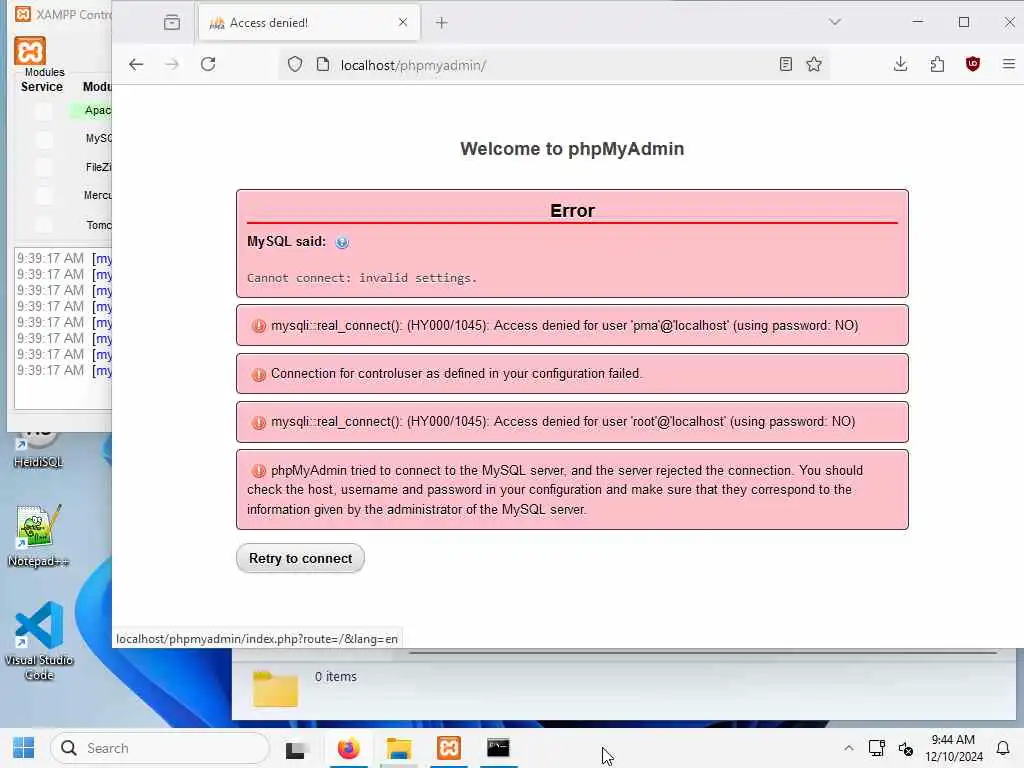Image resolution: width=1024 pixels, height=768 pixels.
Task: Click error icon beside root@localhost message
Action: click(x=259, y=423)
